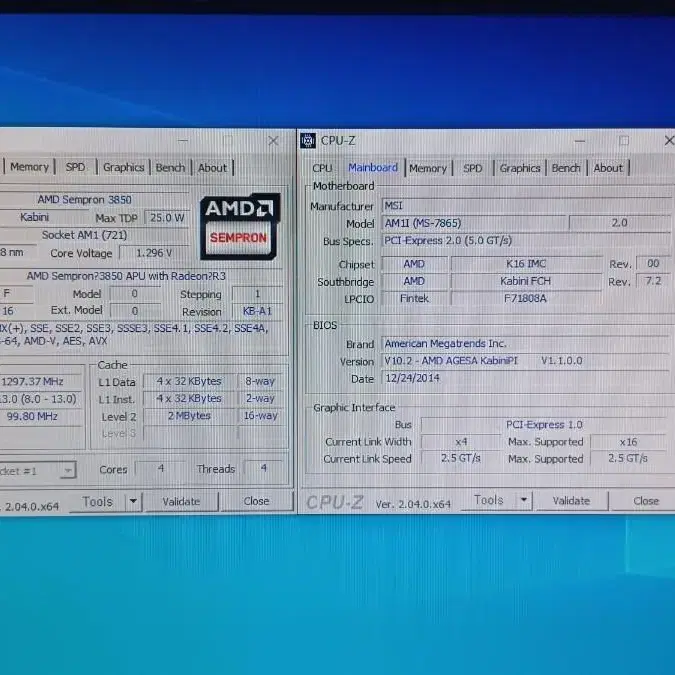
Task: Click the PCI-Express 1.0 graphic bus value
Action: [544, 424]
